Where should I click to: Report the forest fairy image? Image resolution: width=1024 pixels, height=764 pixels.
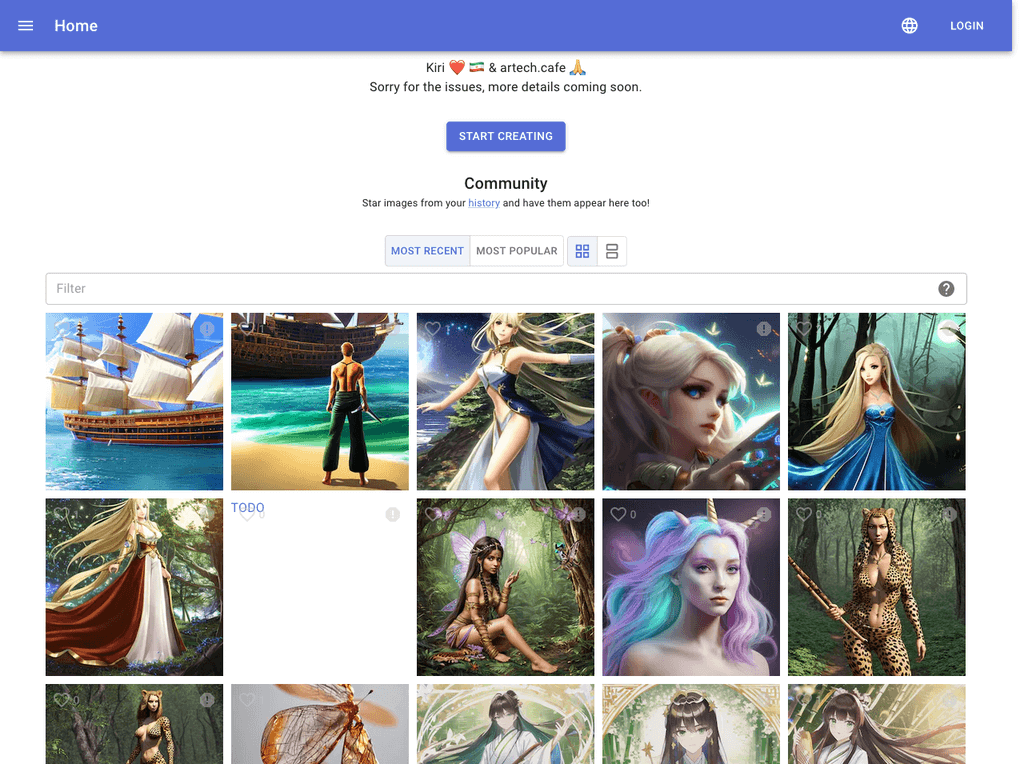[x=578, y=515]
